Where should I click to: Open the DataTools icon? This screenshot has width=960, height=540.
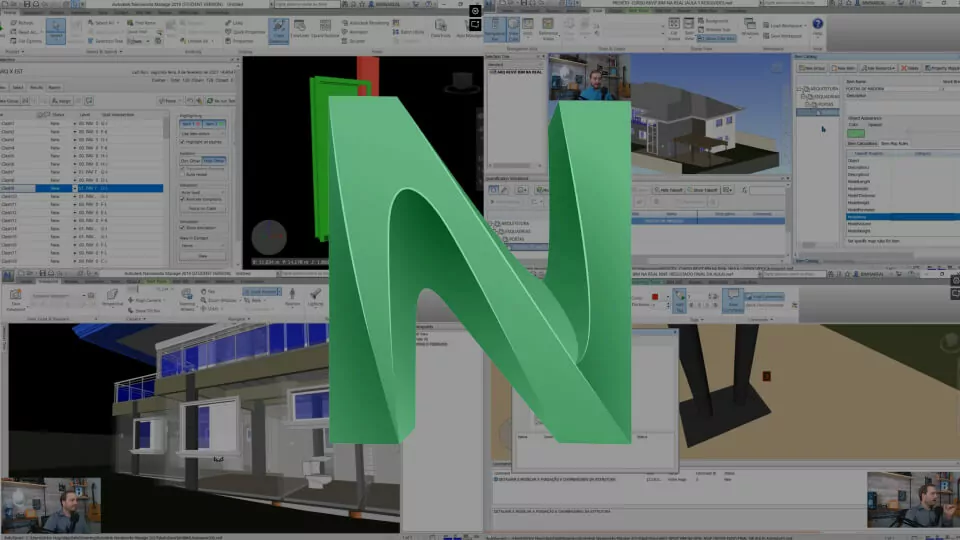[440, 28]
